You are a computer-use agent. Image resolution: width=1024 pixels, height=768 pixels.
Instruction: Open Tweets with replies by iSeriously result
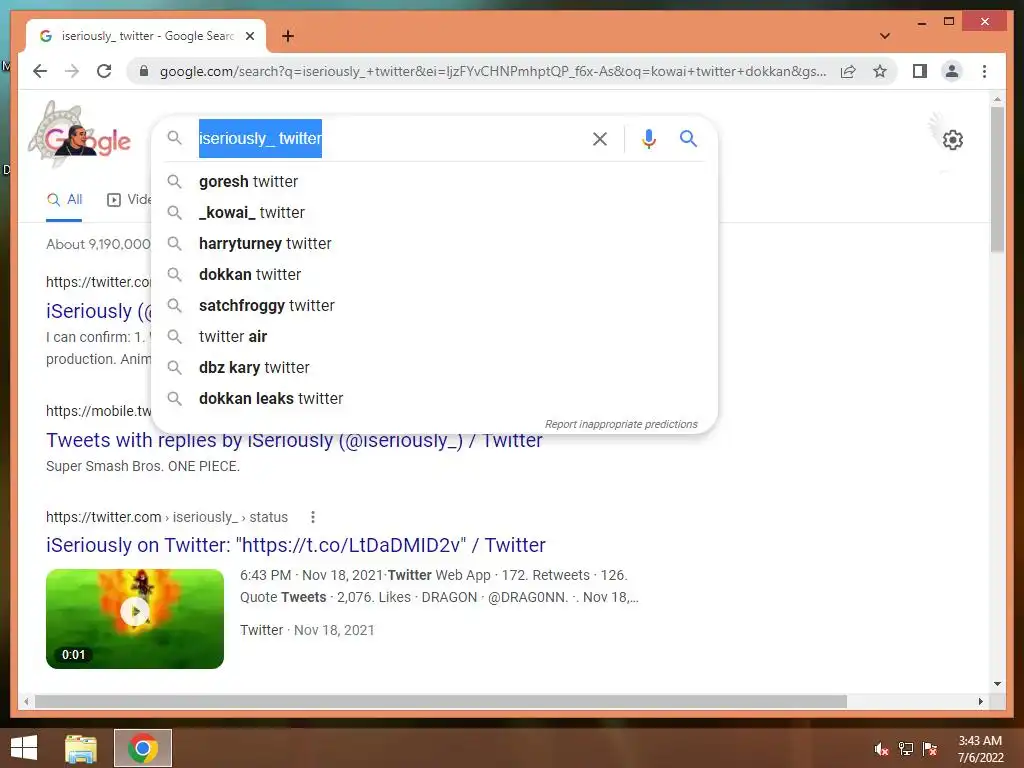[294, 440]
